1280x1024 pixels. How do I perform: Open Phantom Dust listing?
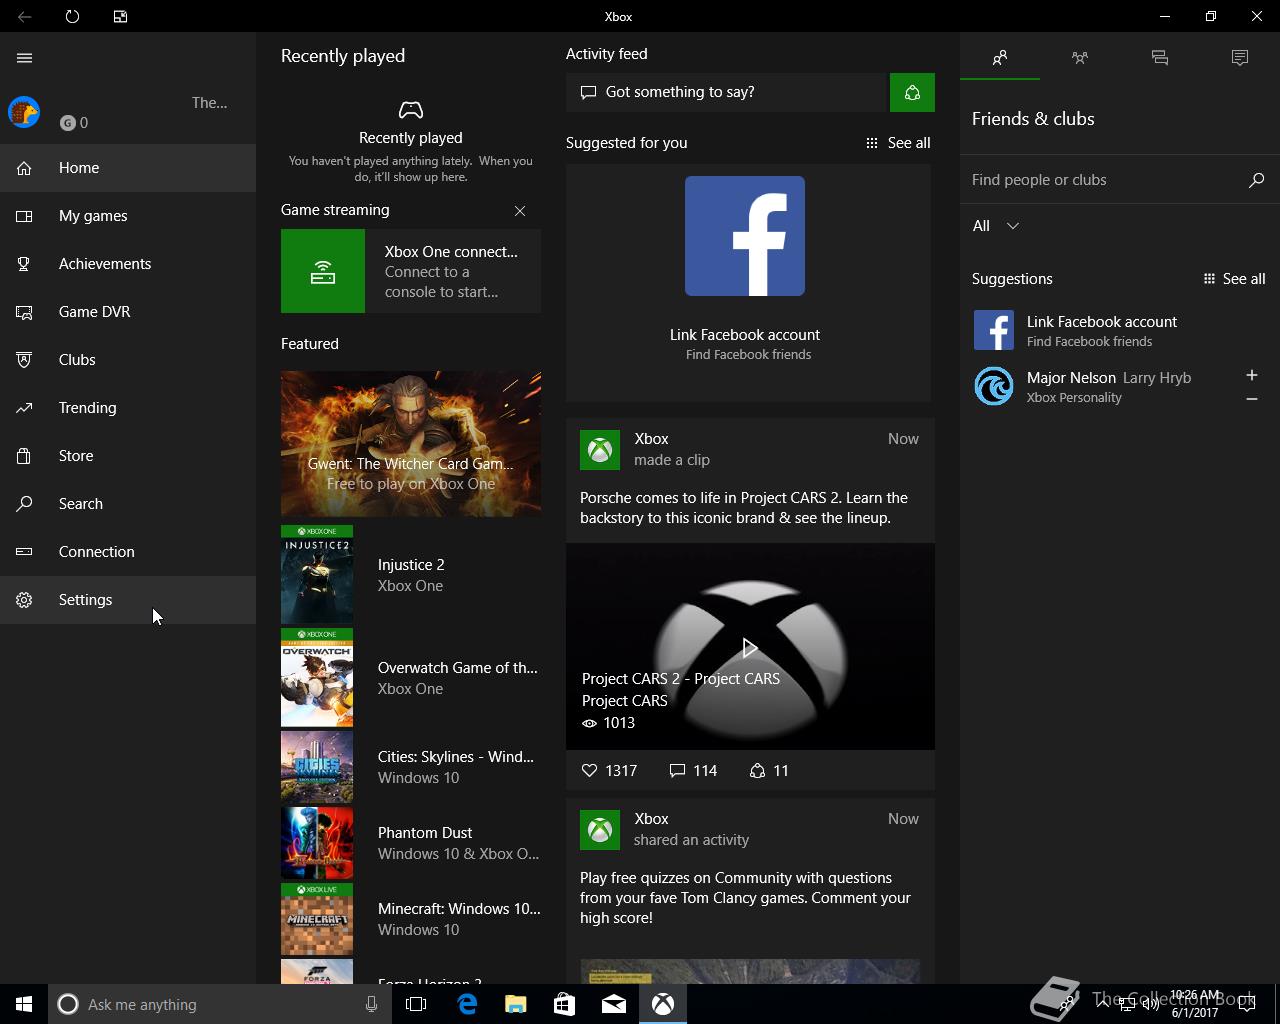(x=411, y=843)
